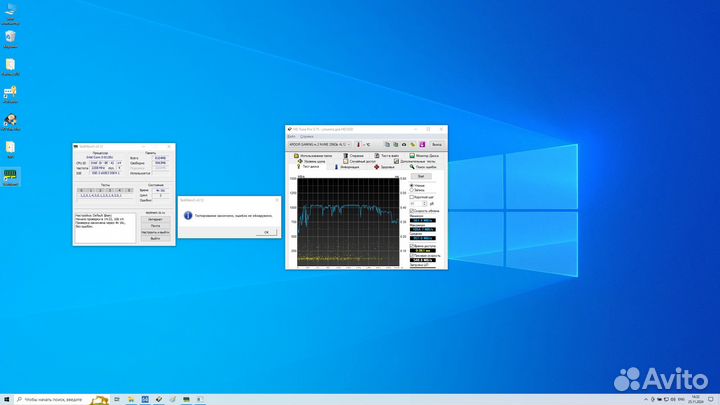
Task: Switch to Стирание tab
Action: tap(354, 156)
